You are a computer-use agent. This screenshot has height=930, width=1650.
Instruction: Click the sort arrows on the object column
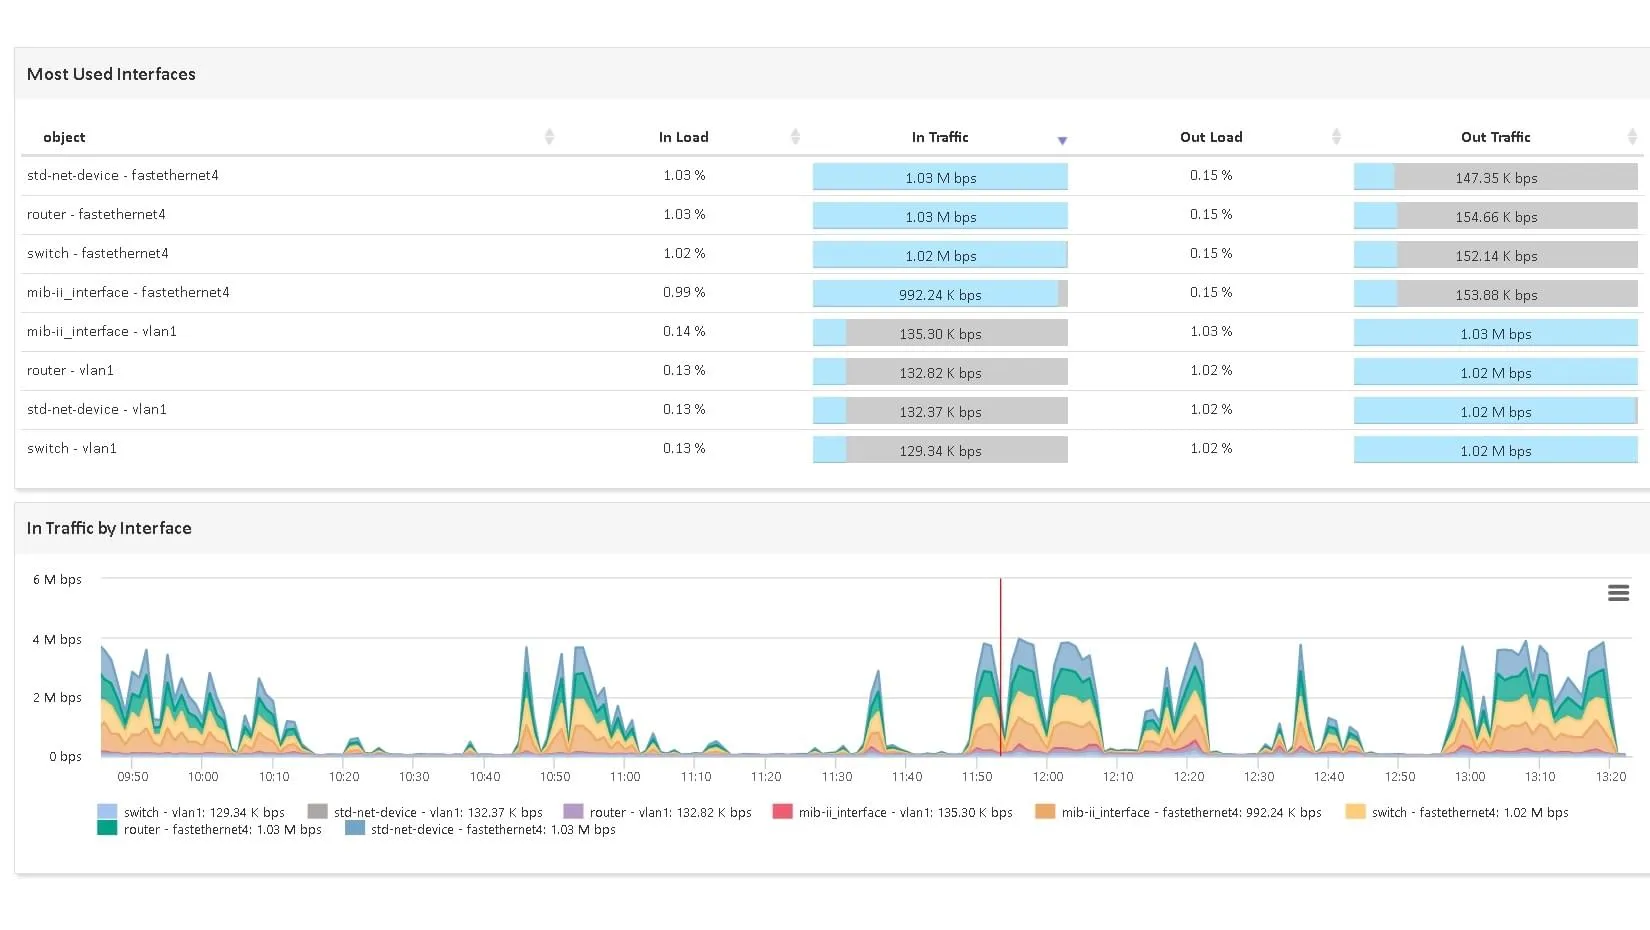tap(548, 136)
